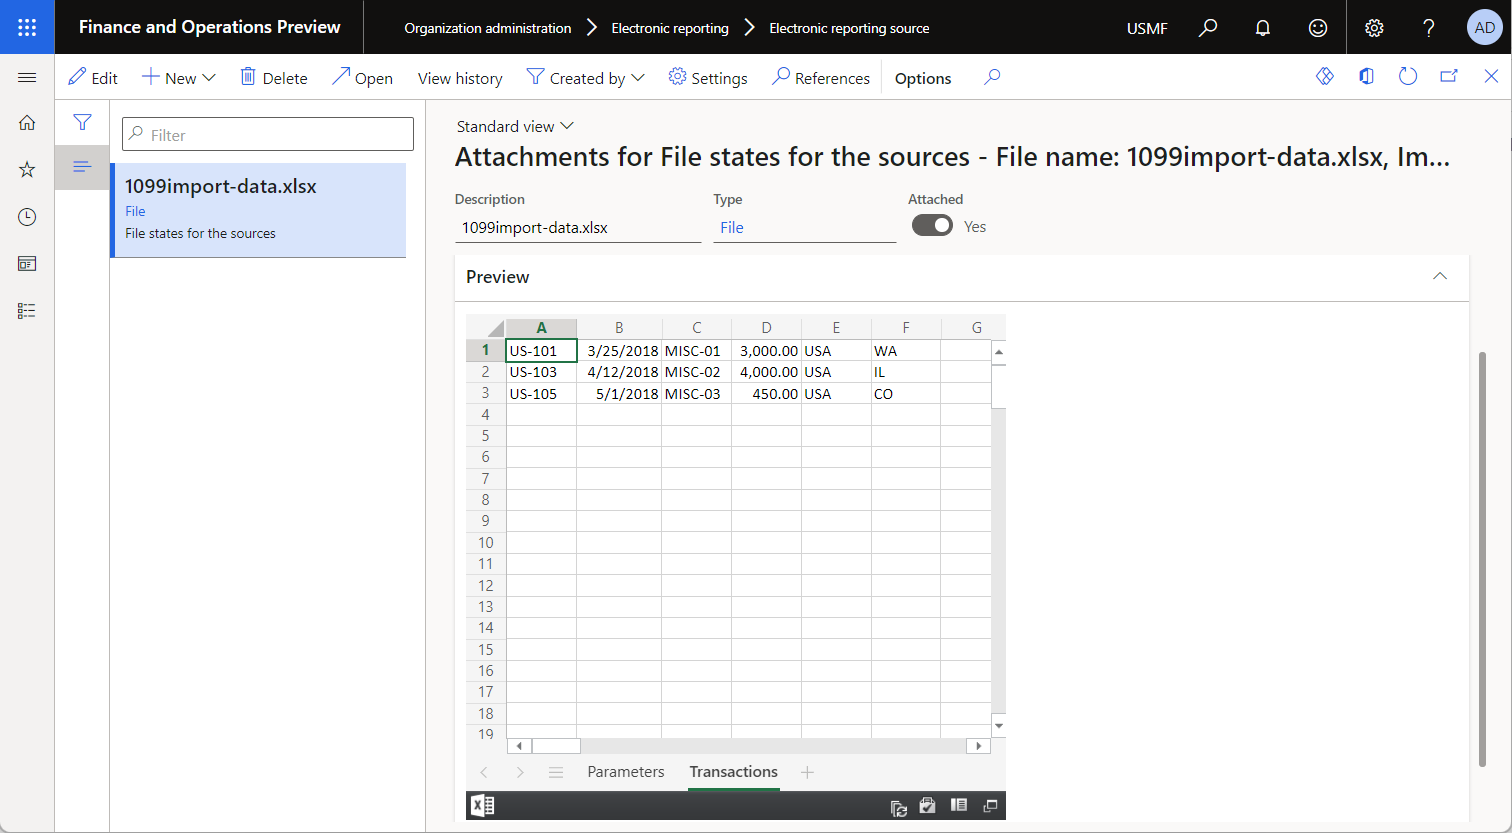Viewport: 1512px width, 833px height.
Task: Click the Delete button on the action pane
Action: (273, 77)
